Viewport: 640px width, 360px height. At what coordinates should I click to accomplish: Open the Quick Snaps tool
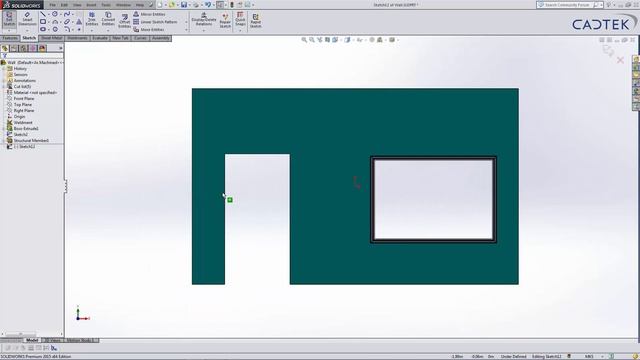click(240, 19)
